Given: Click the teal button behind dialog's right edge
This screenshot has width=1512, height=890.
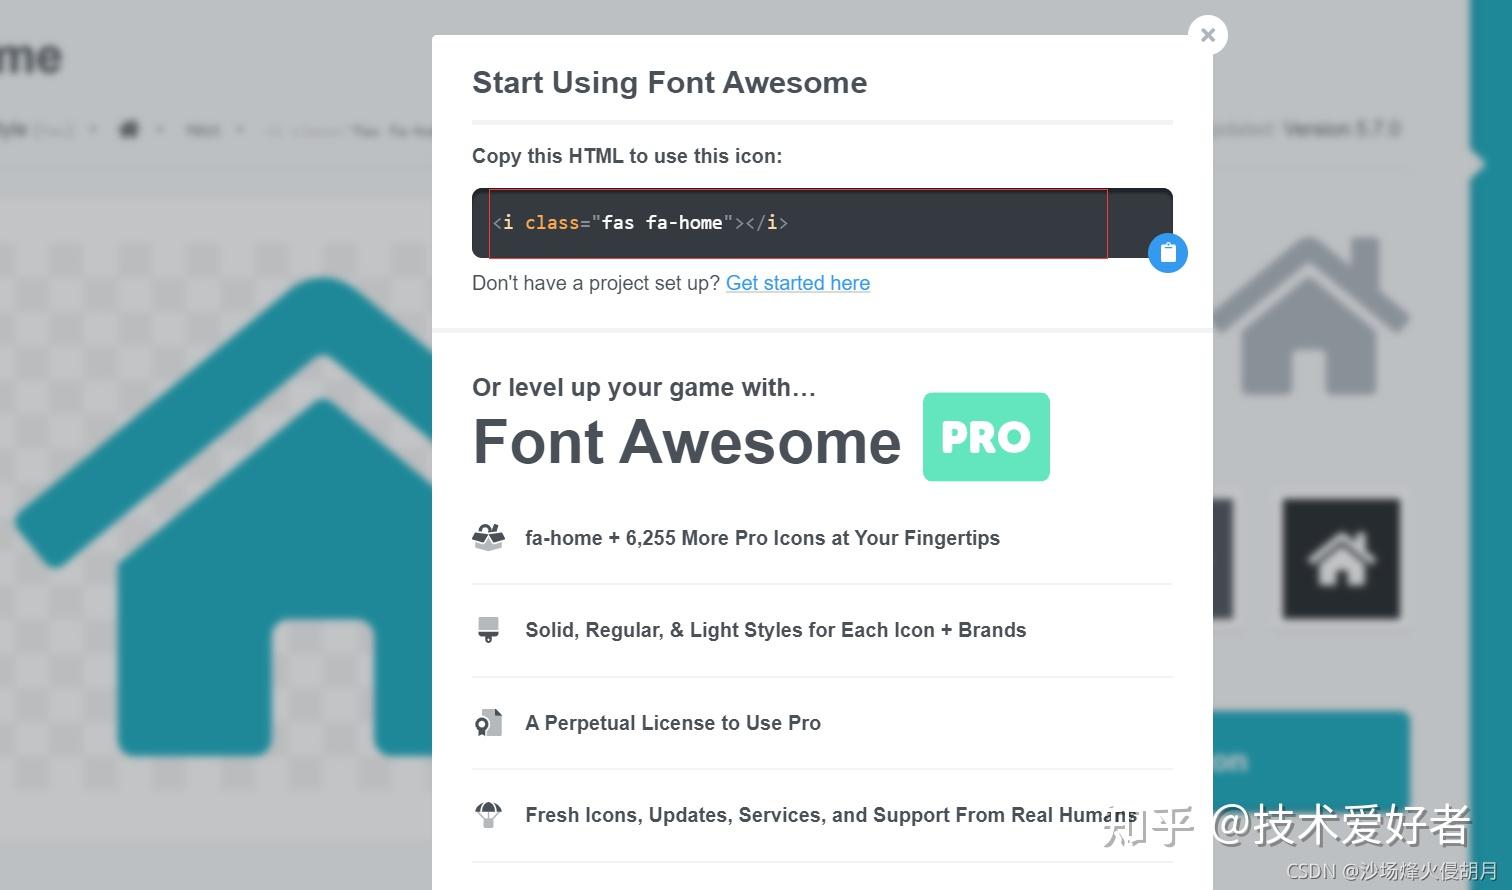Looking at the screenshot, I should click(x=1311, y=762).
